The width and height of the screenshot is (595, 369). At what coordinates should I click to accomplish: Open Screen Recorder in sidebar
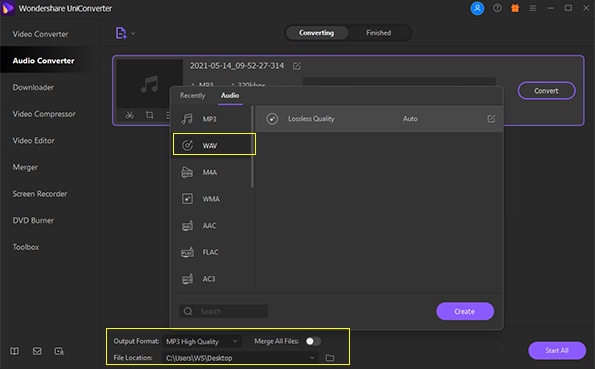pyautogui.click(x=39, y=194)
